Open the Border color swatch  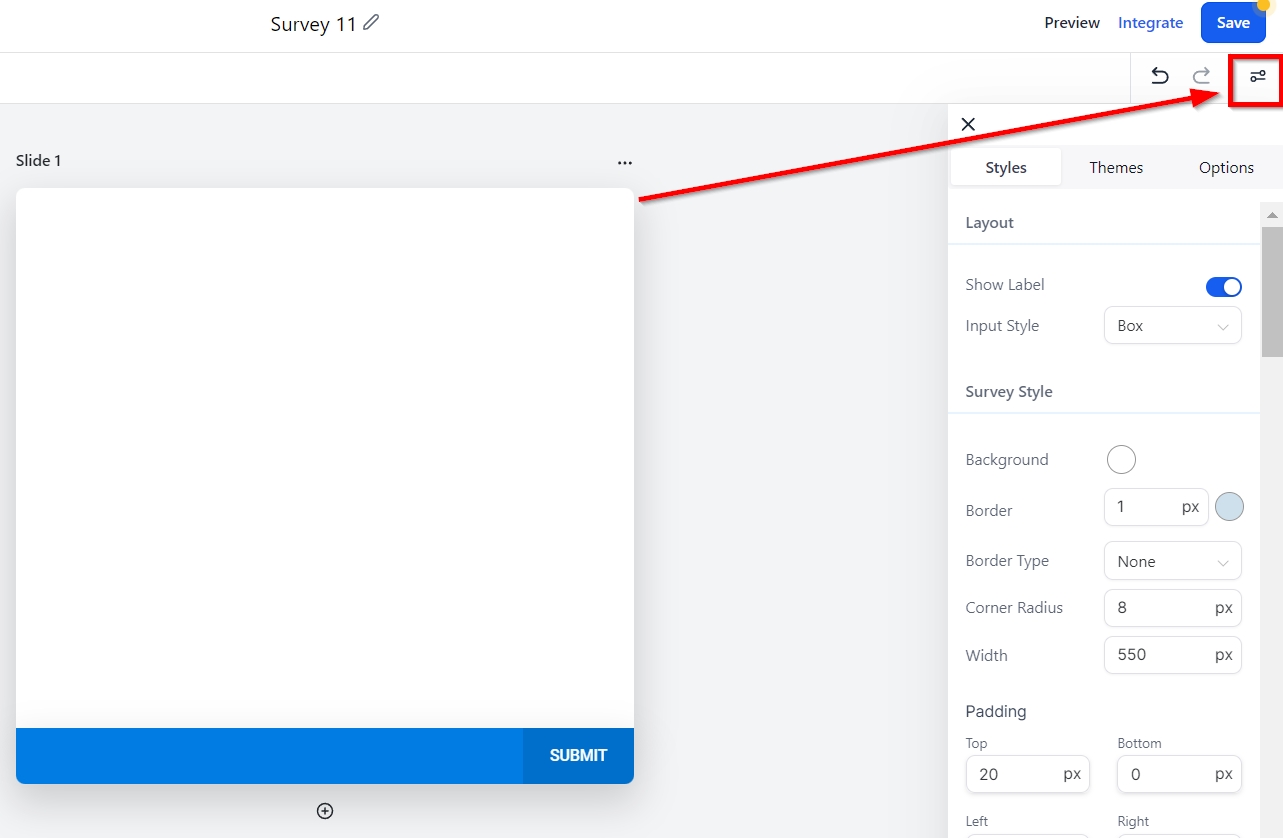(1229, 507)
